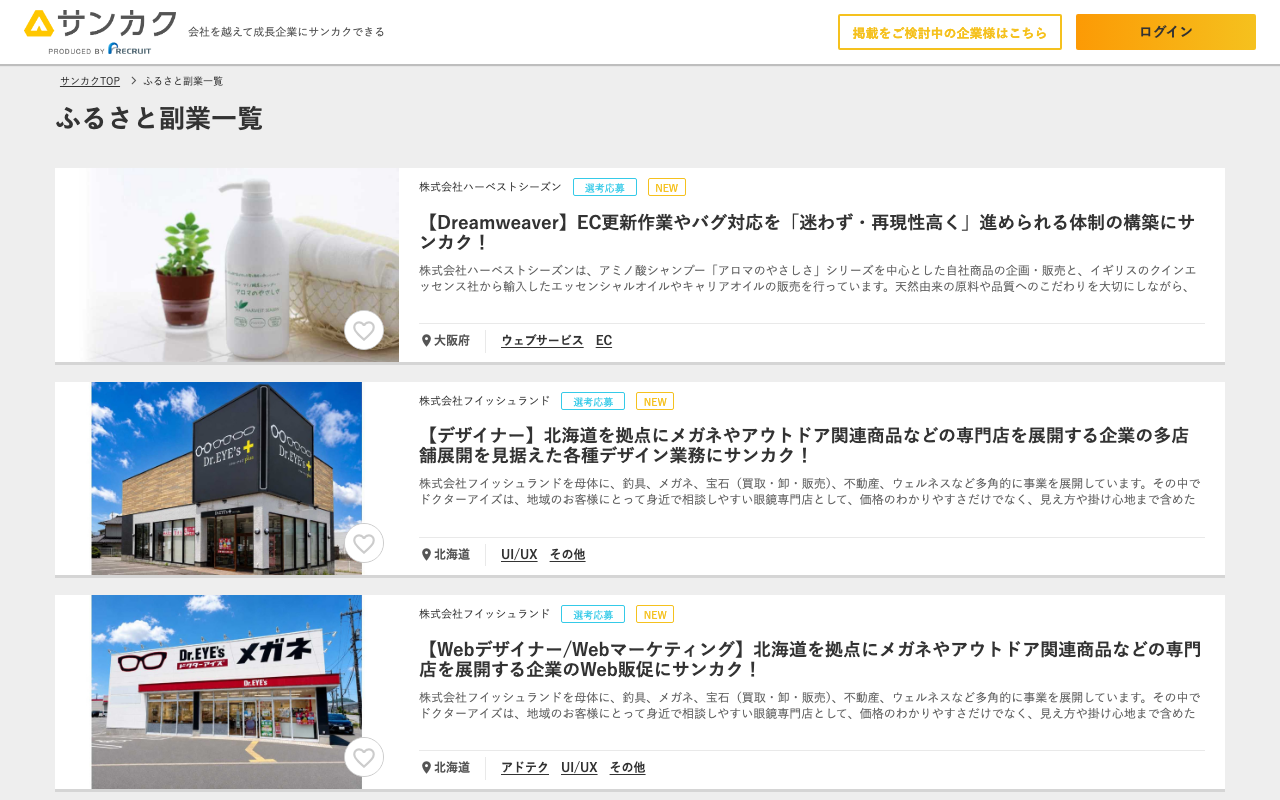Select the UI/UX tag in the Webデザイナー/Webマーケティング listing
This screenshot has height=800, width=1280.
pyautogui.click(x=579, y=768)
